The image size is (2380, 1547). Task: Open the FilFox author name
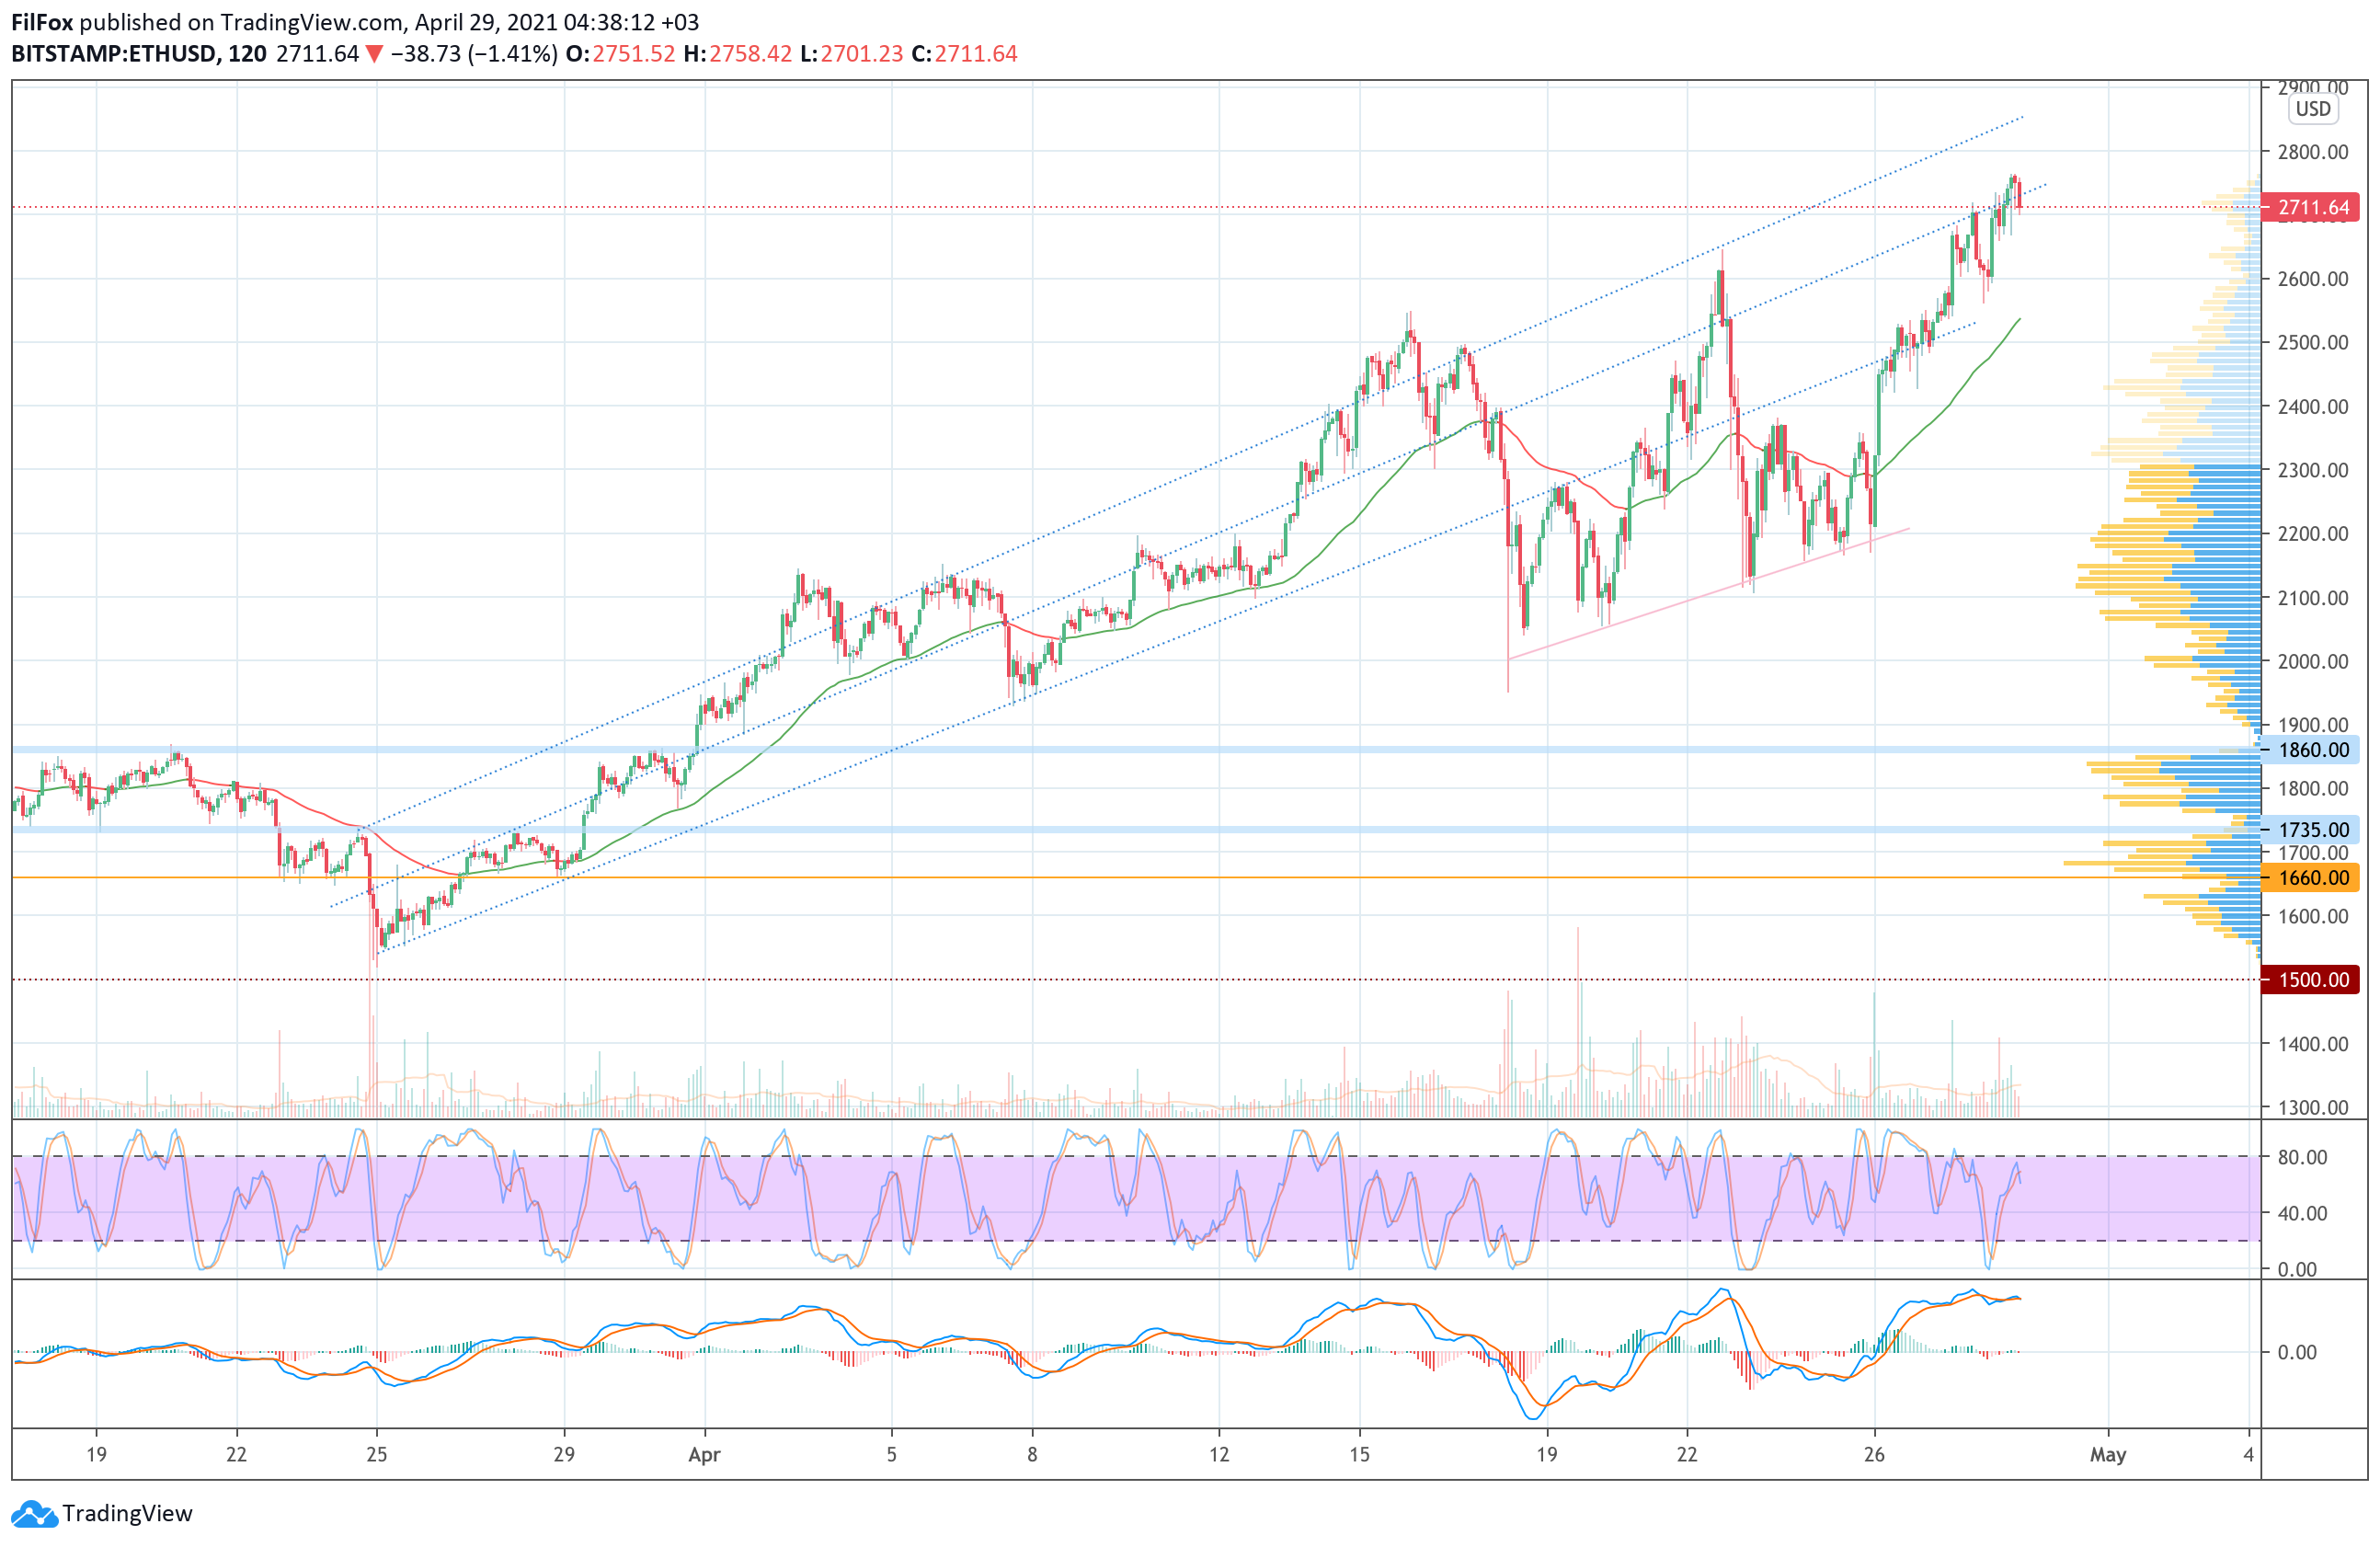coord(41,22)
